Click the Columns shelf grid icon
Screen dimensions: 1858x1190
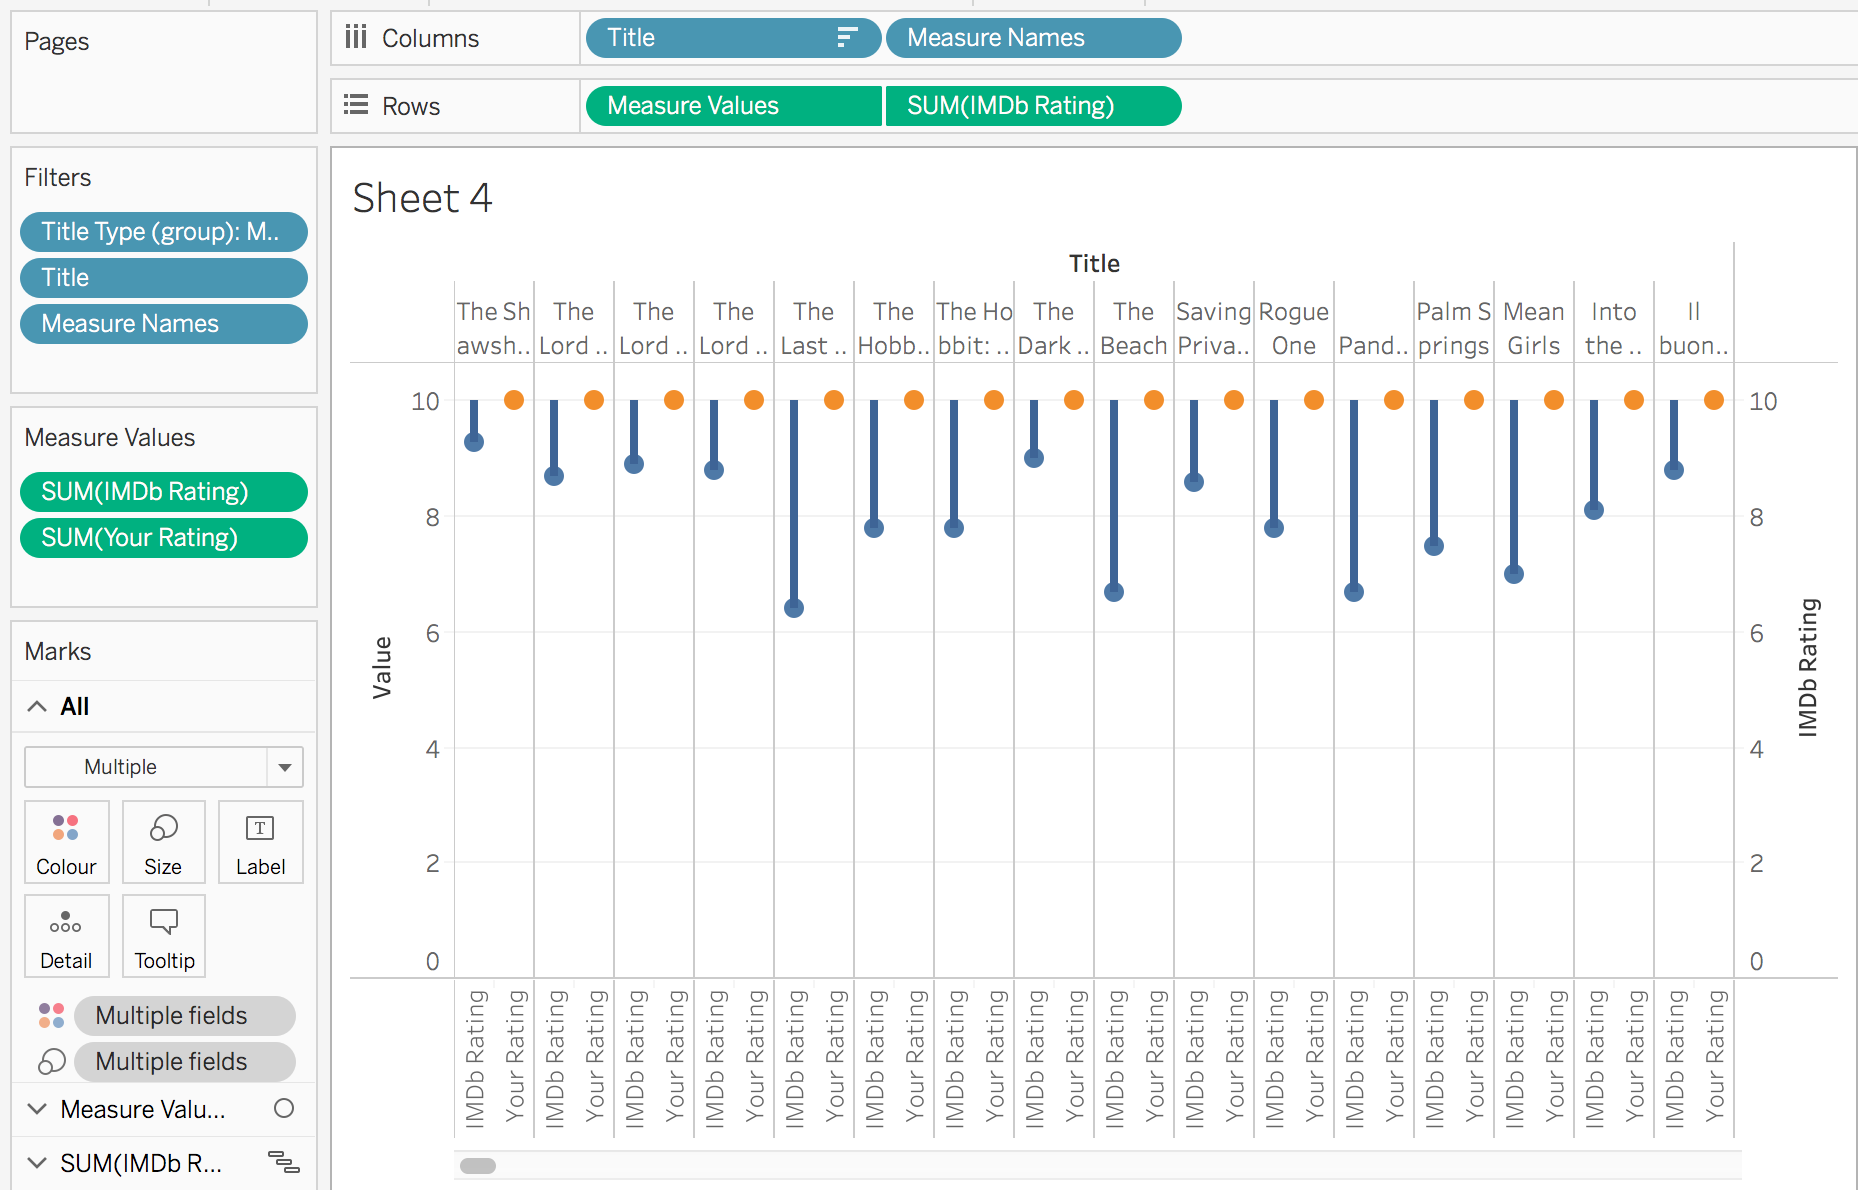pyautogui.click(x=355, y=36)
